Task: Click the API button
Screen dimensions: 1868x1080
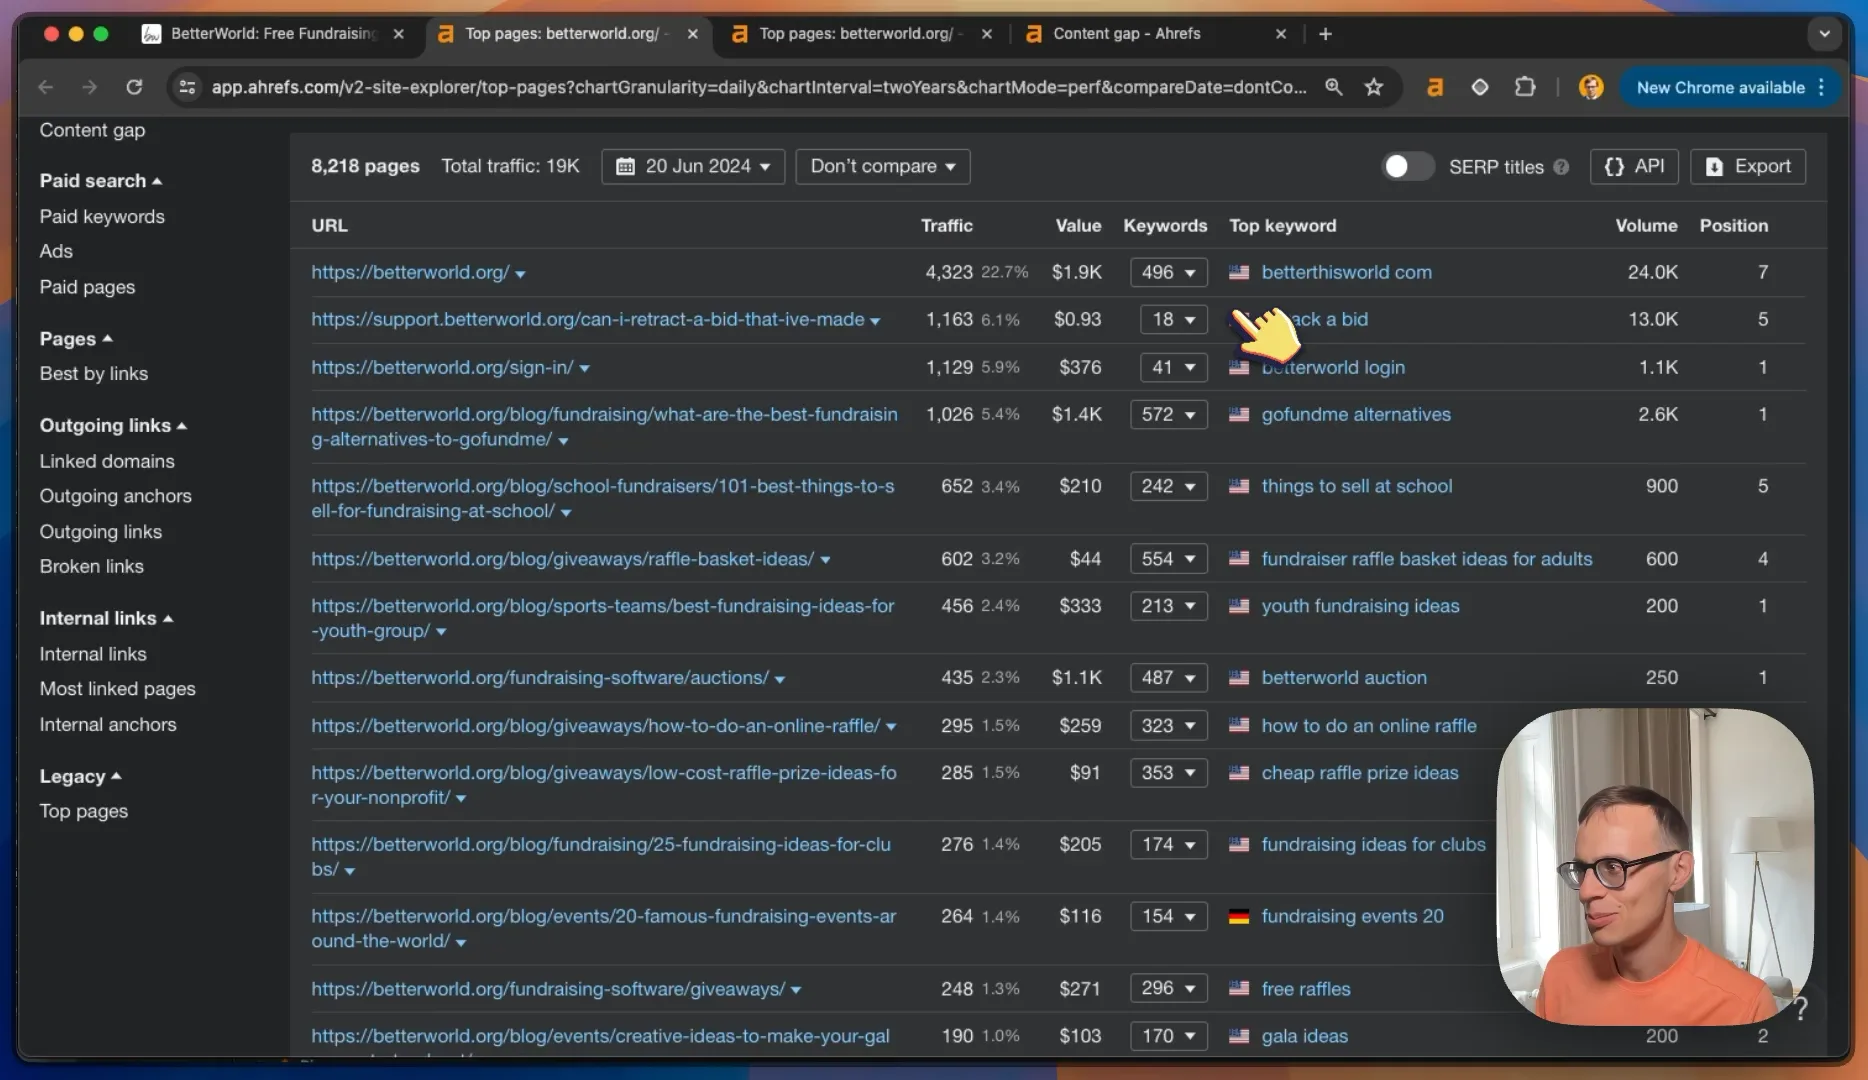Action: [x=1634, y=166]
